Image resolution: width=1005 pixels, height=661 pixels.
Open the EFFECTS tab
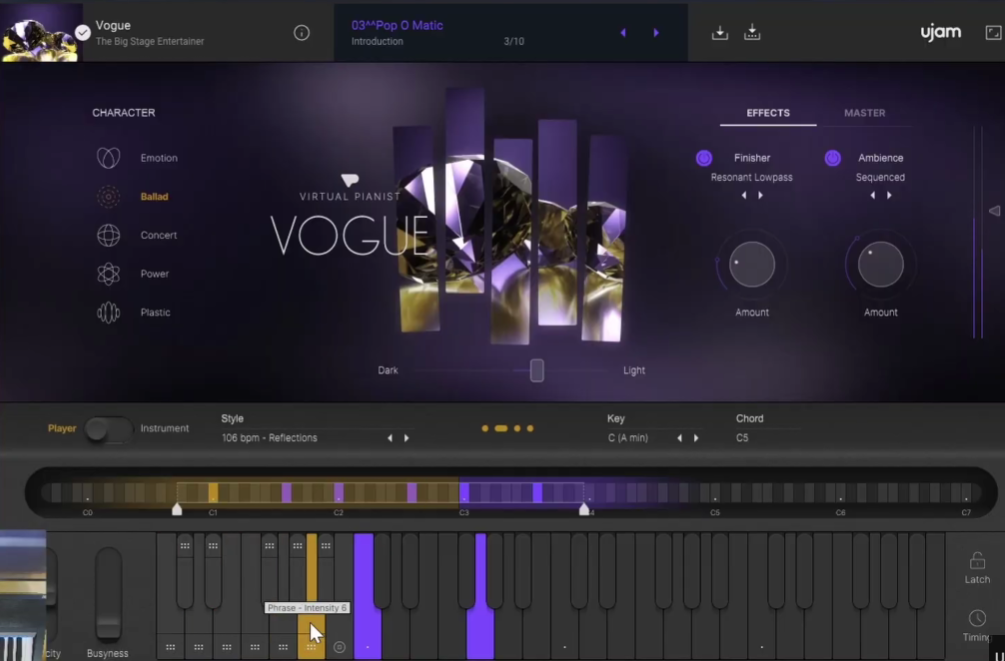767,113
